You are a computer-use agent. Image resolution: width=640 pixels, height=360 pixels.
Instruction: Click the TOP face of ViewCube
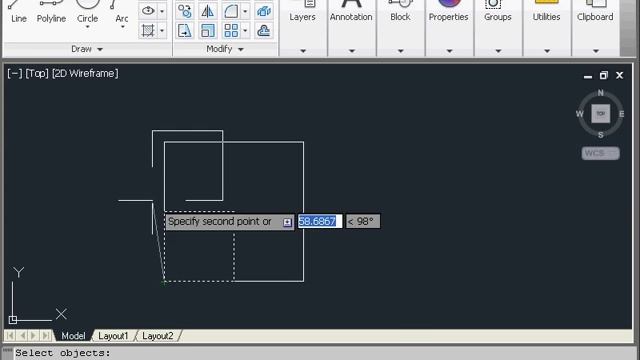tap(600, 113)
